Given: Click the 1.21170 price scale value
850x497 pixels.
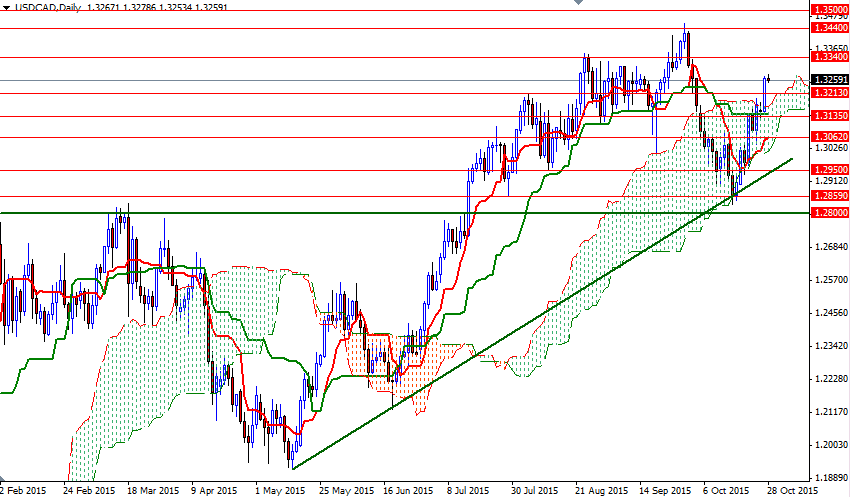Looking at the screenshot, I should pyautogui.click(x=830, y=412).
